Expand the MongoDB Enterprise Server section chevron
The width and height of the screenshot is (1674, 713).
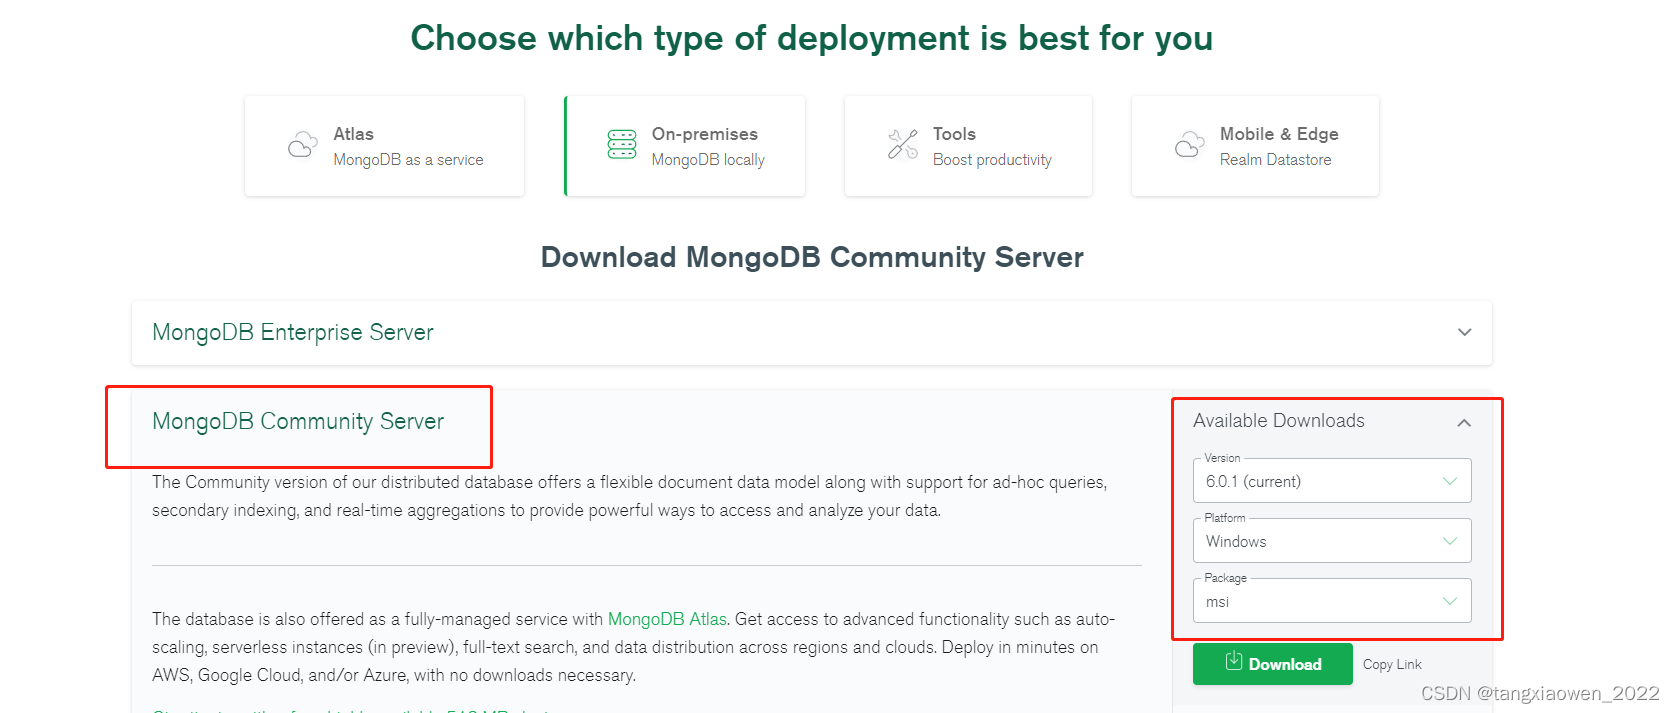[x=1464, y=332]
